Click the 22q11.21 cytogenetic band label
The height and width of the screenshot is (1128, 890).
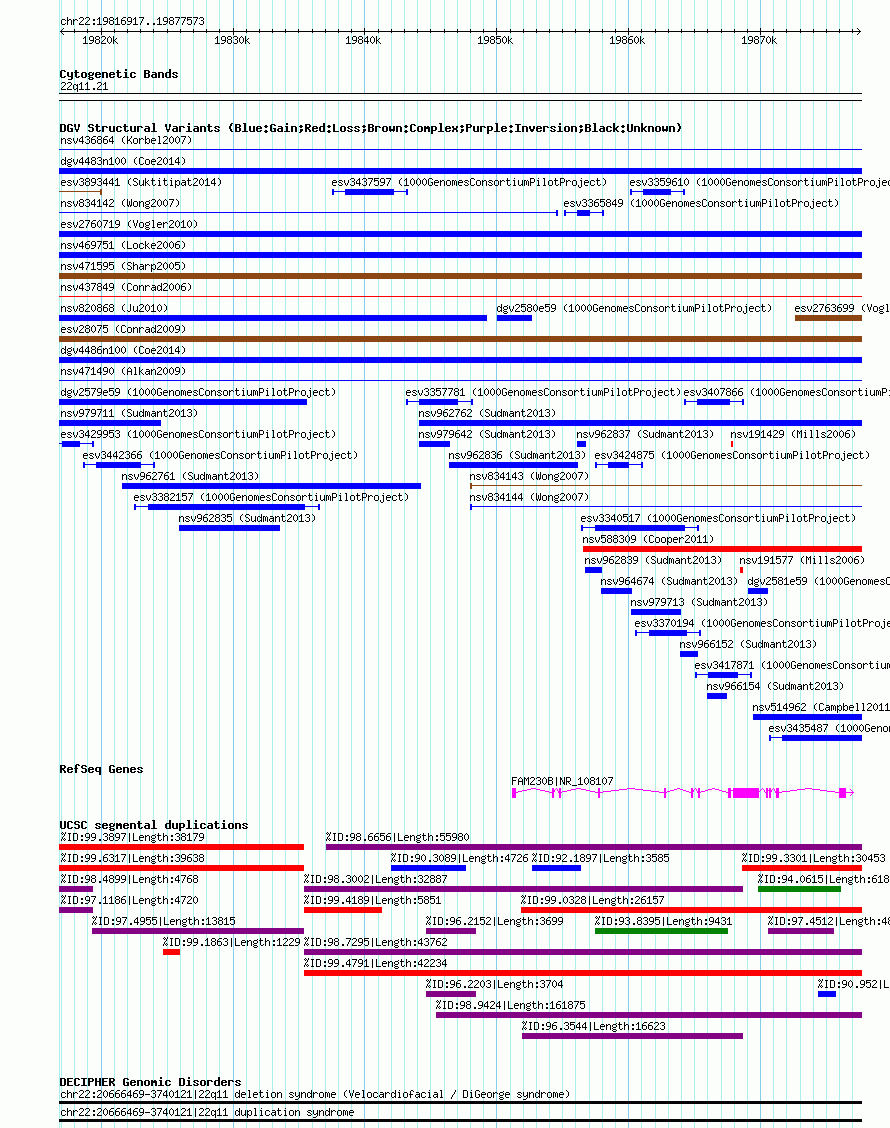pos(84,86)
